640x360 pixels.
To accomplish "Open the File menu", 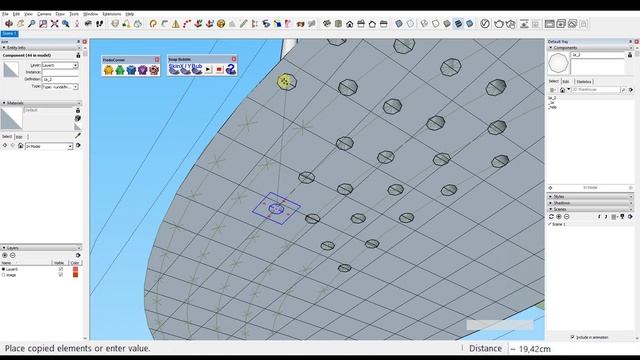I will [x=5, y=14].
